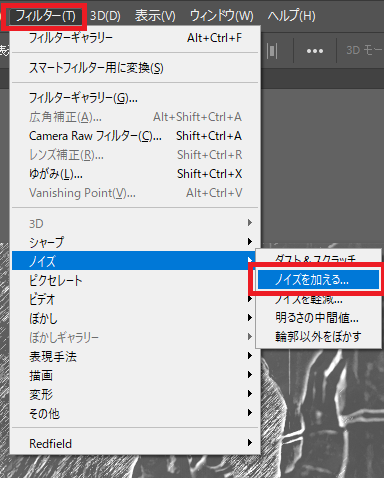Open the ヘルプ(H) menu
384x478 pixels.
[x=291, y=16]
